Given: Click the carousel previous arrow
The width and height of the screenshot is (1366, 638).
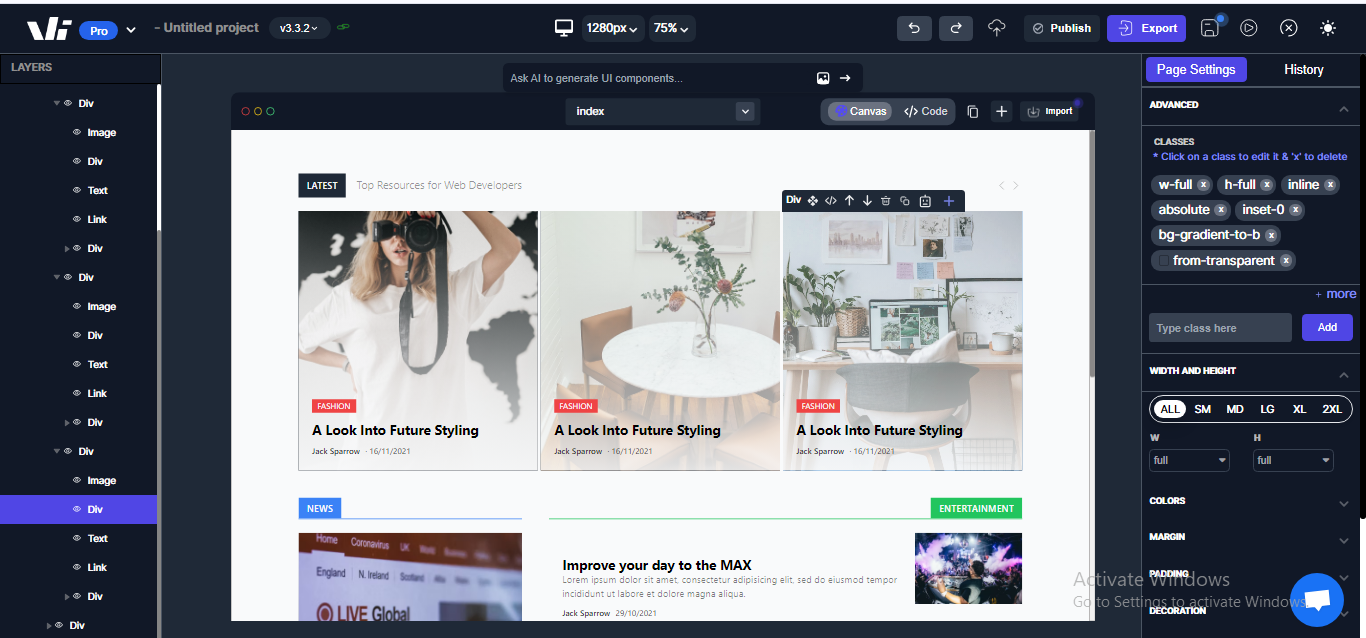Looking at the screenshot, I should (x=1002, y=185).
